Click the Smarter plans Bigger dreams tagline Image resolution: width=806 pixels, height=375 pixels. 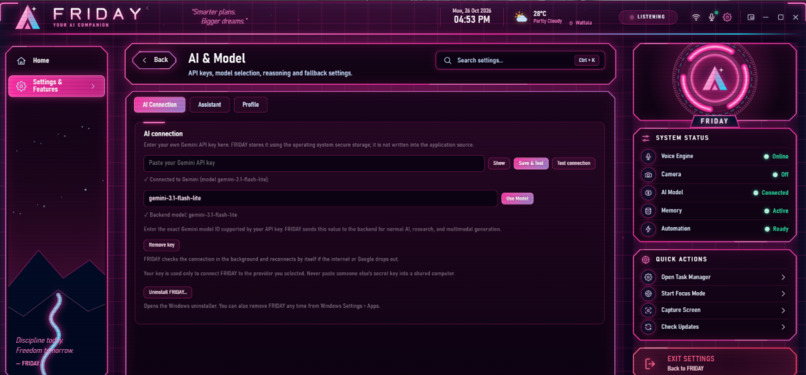pos(219,16)
